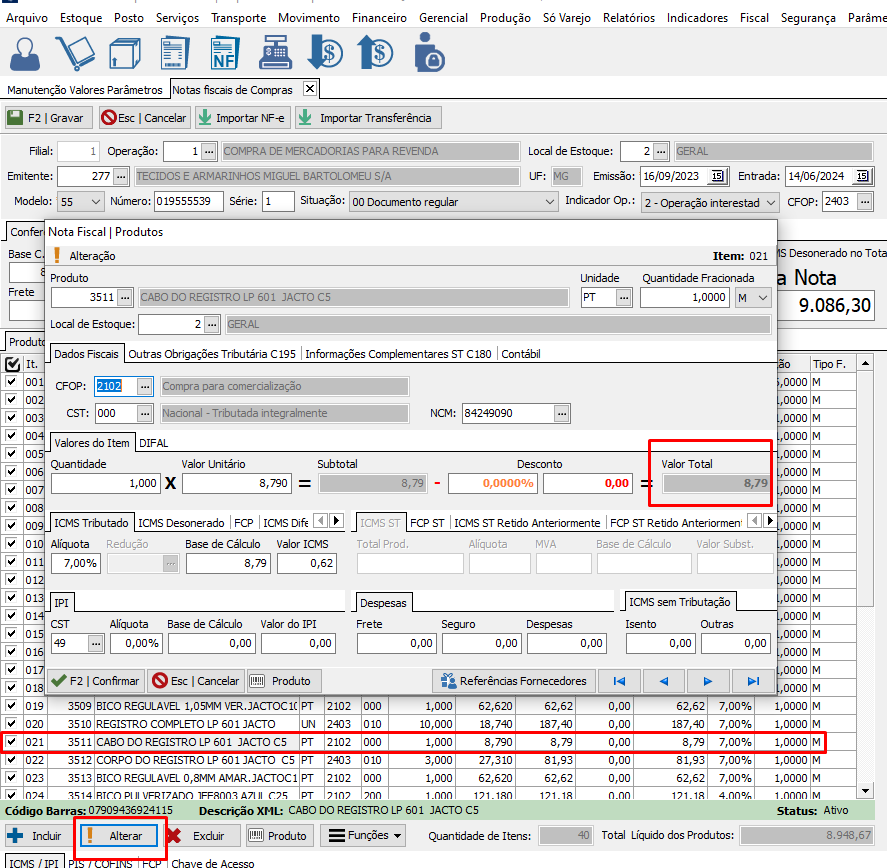Click the Valor Unitário input field

(238, 483)
